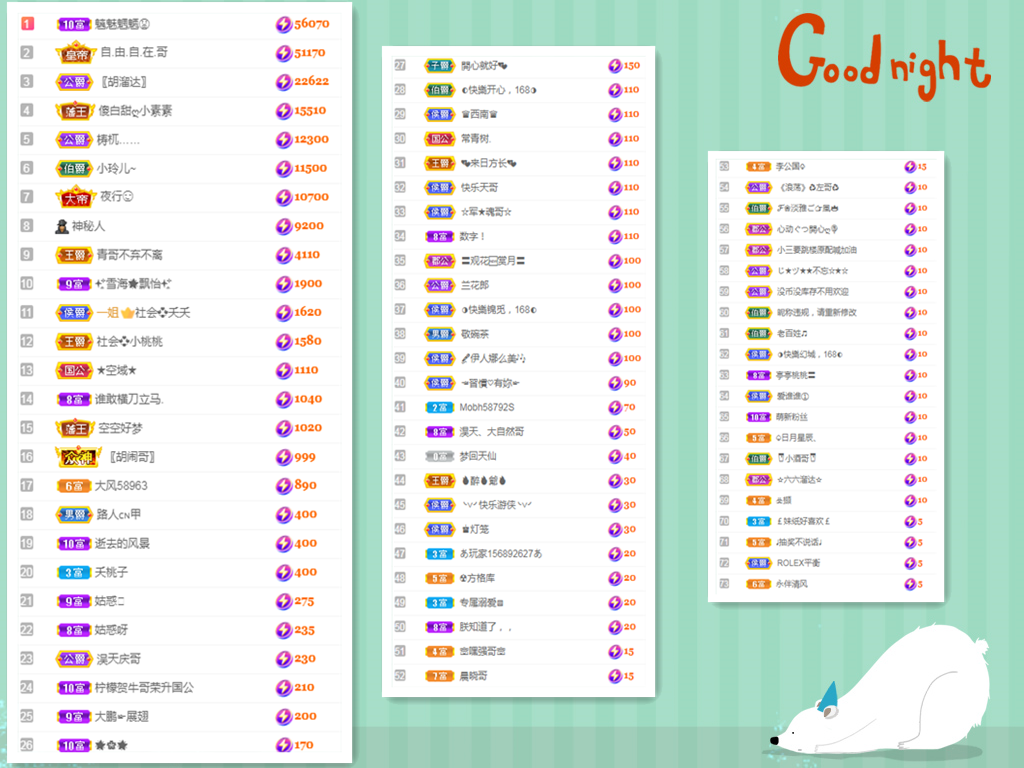This screenshot has height=768, width=1024.
Task: Click the 大帝 badge beside 夜行
Action: click(75, 197)
